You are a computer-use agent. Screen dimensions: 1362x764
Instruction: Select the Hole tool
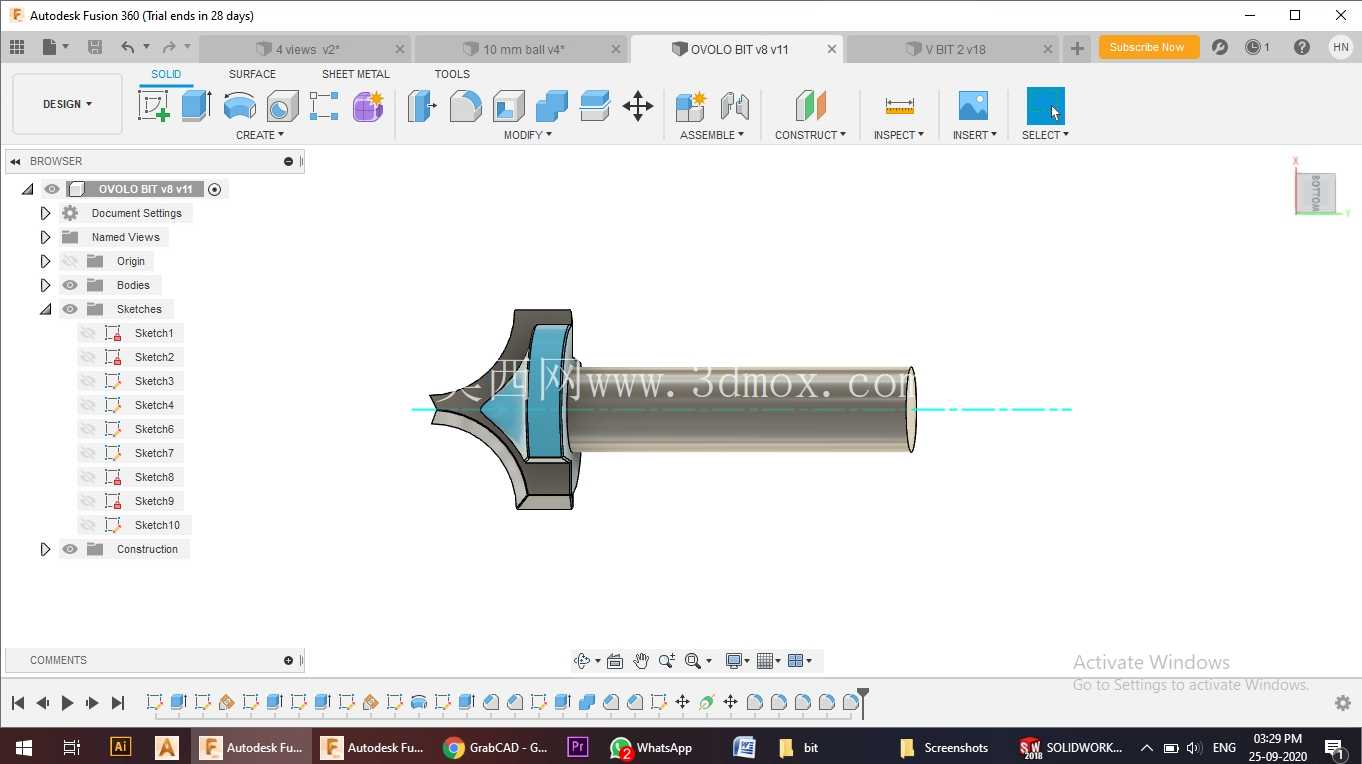pos(282,106)
